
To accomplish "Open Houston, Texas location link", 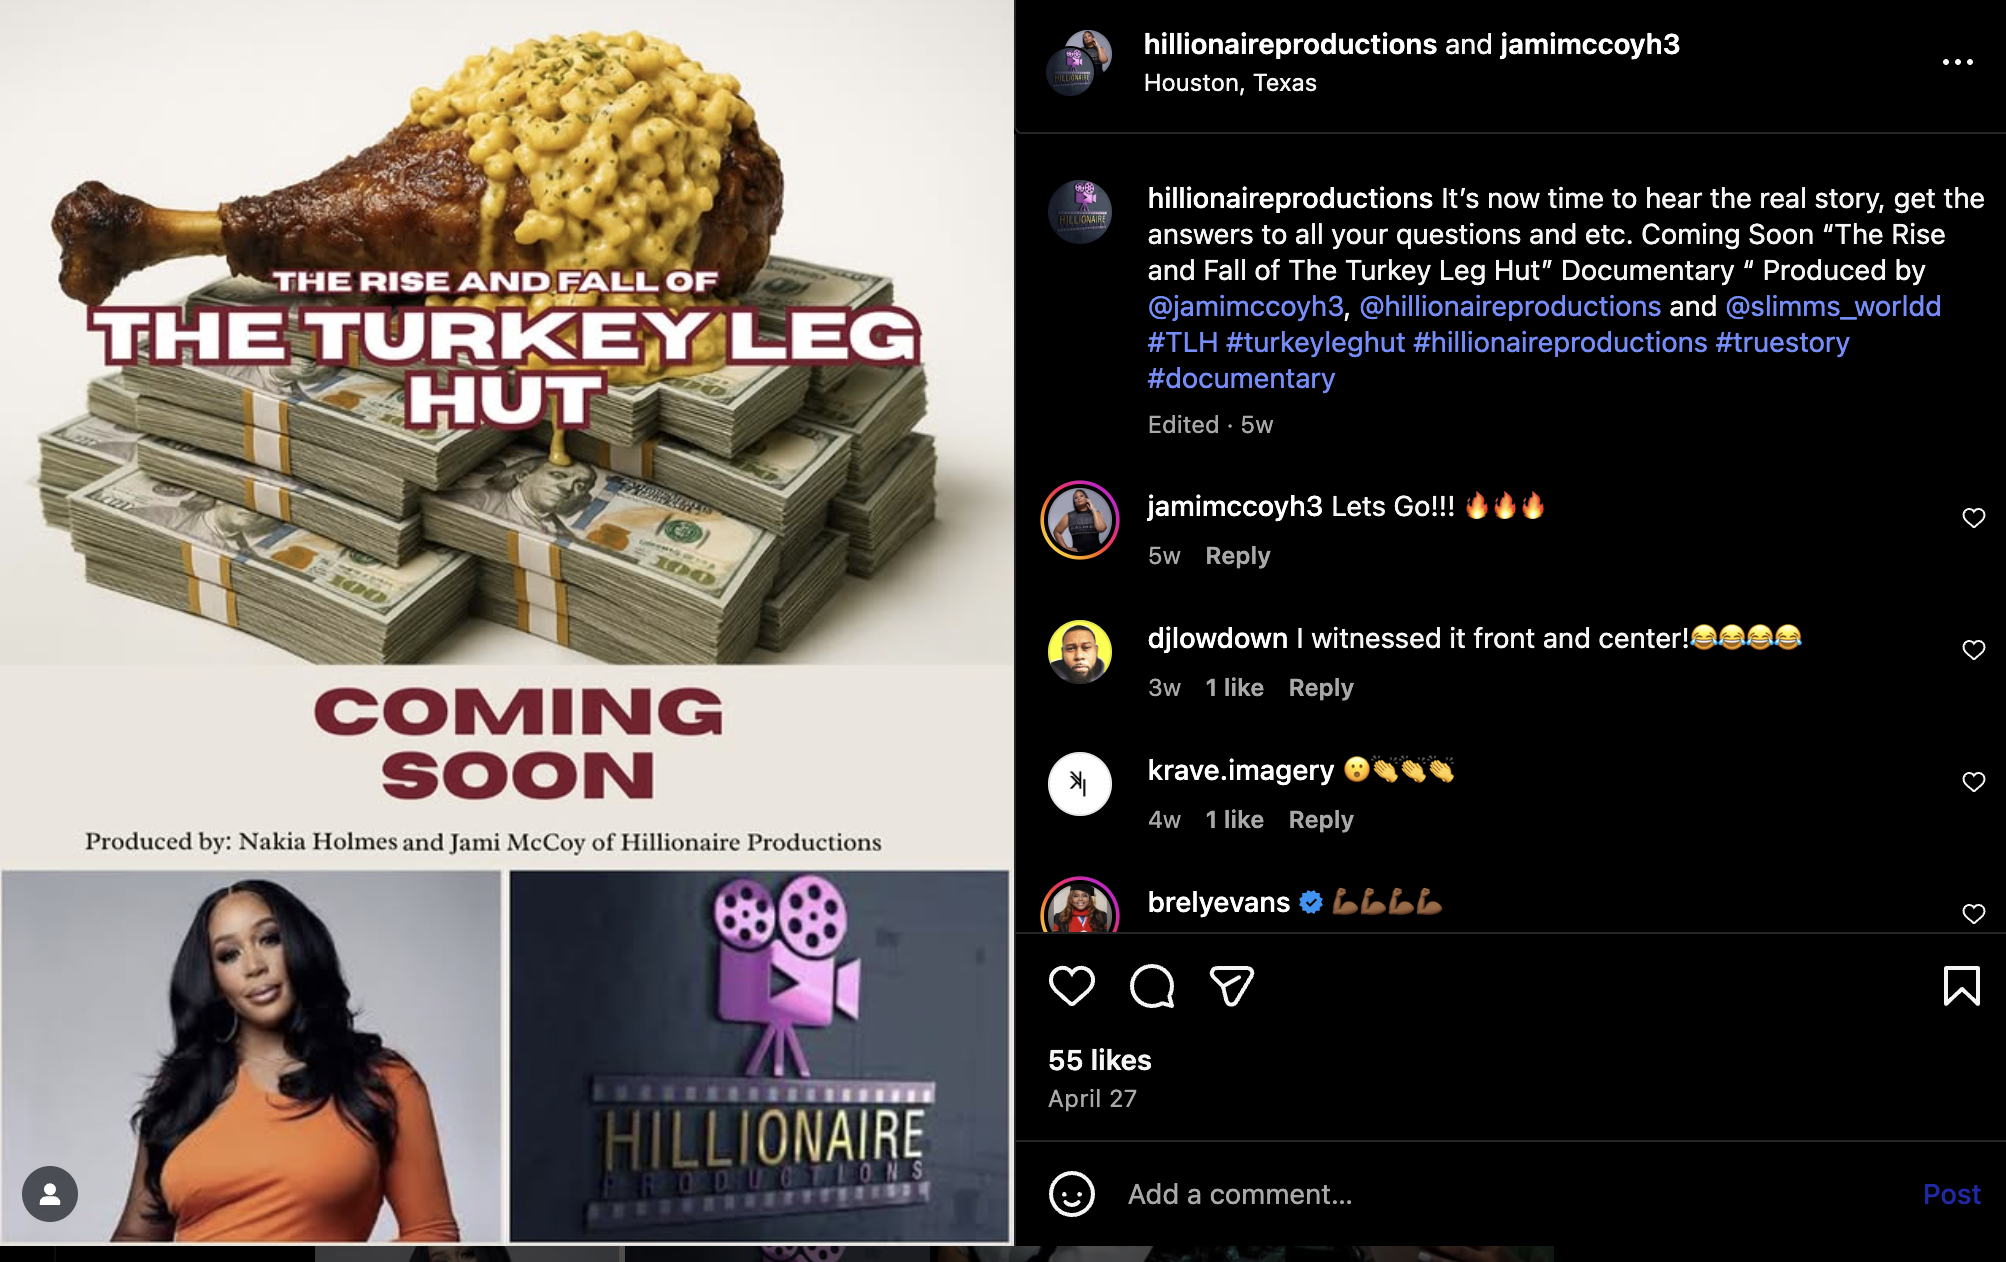I will click(1230, 83).
